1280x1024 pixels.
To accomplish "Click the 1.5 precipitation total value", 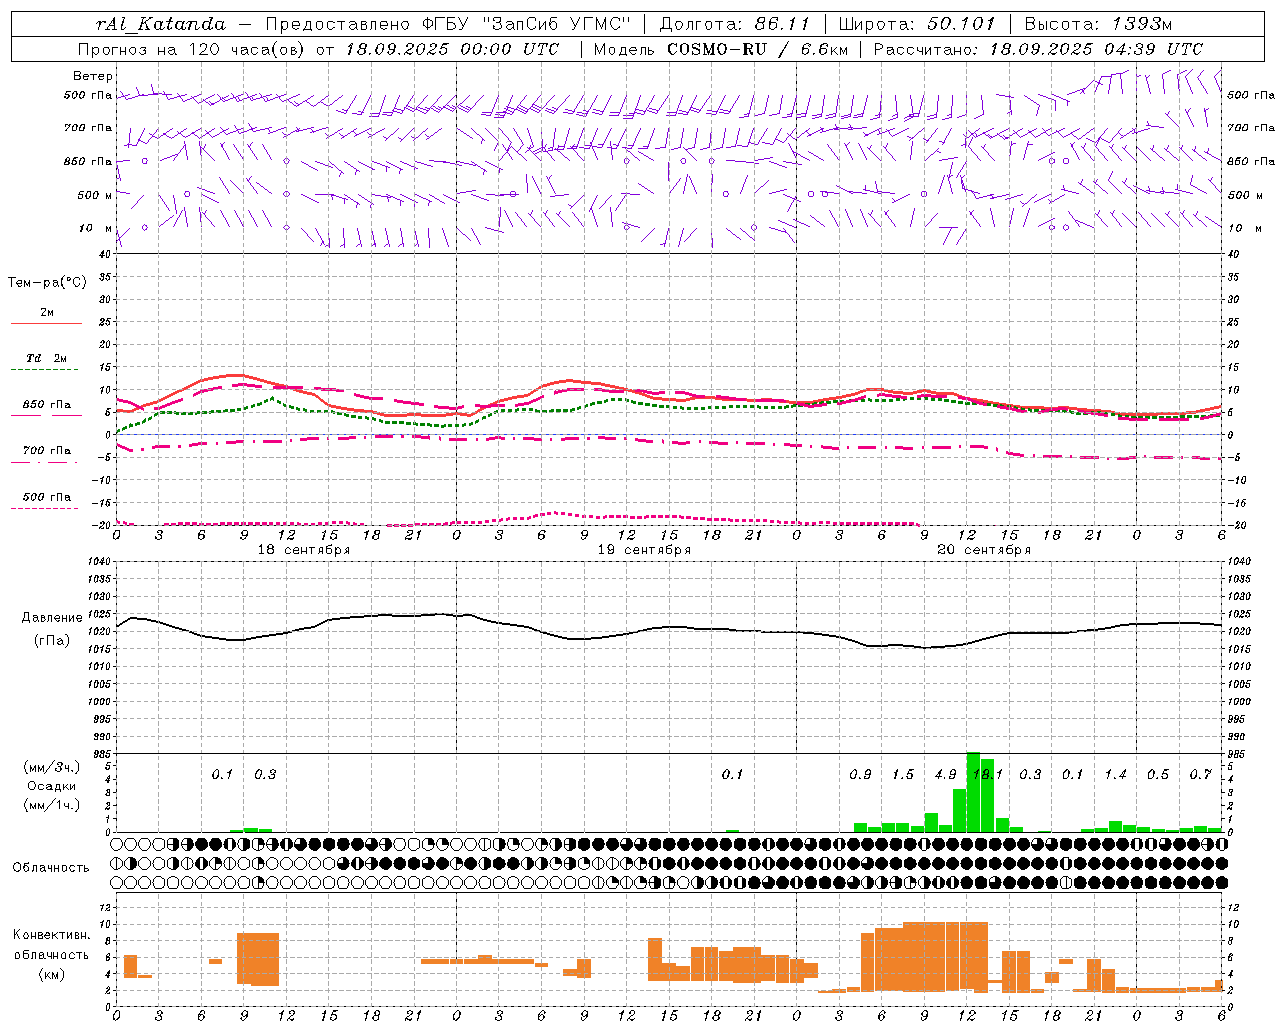I will 903,775.
